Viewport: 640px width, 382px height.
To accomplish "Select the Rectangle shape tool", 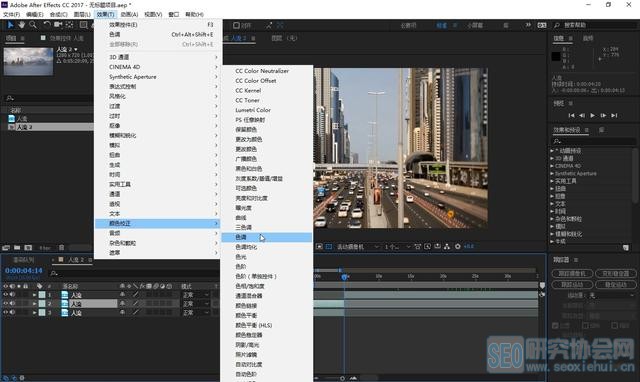I will point(84,25).
